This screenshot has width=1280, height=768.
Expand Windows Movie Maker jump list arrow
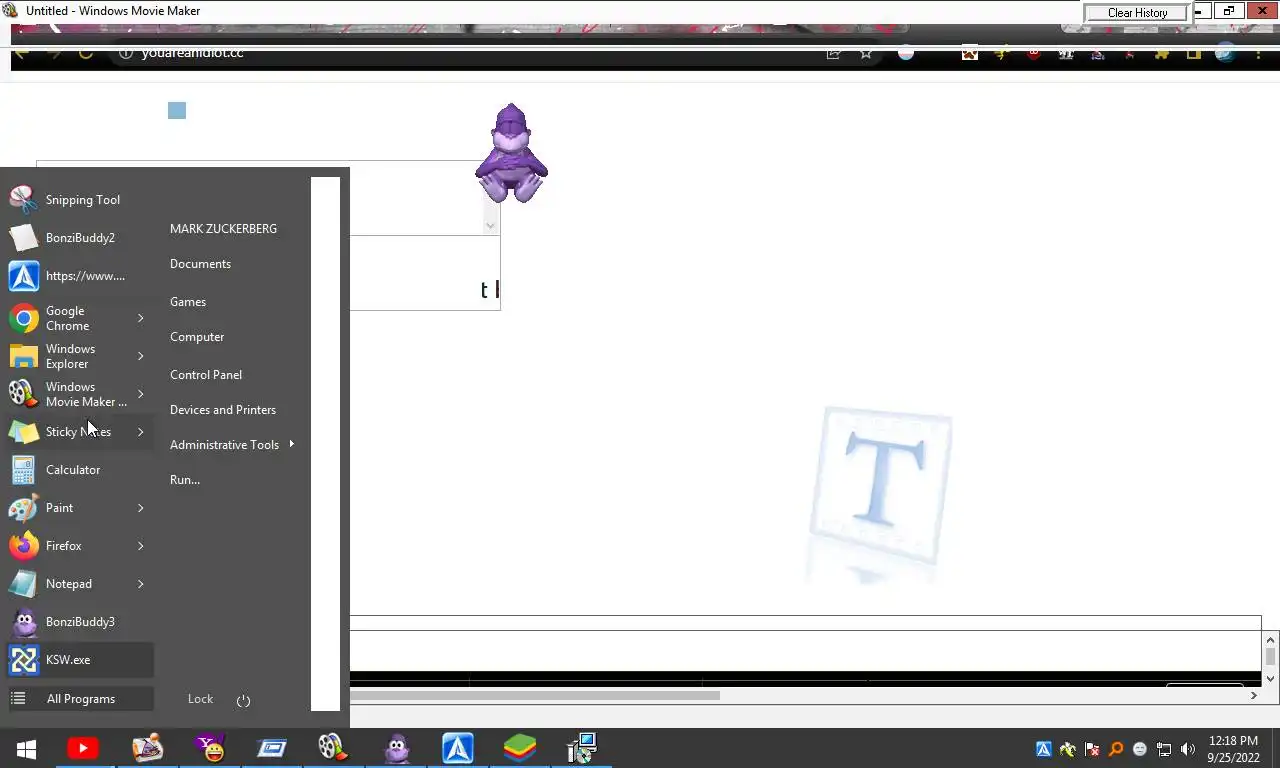click(140, 394)
